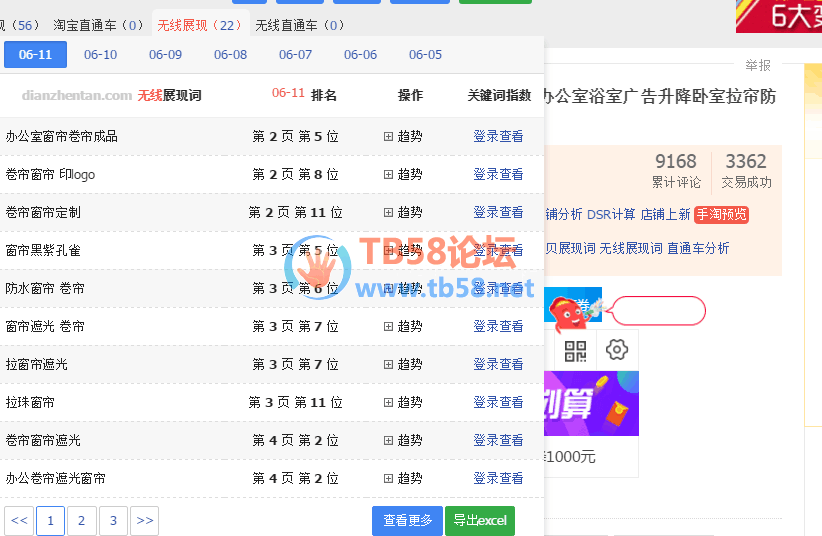Image resolution: width=822 pixels, height=536 pixels.
Task: Open the 无线展现词 link on the product page
Action: (x=631, y=249)
